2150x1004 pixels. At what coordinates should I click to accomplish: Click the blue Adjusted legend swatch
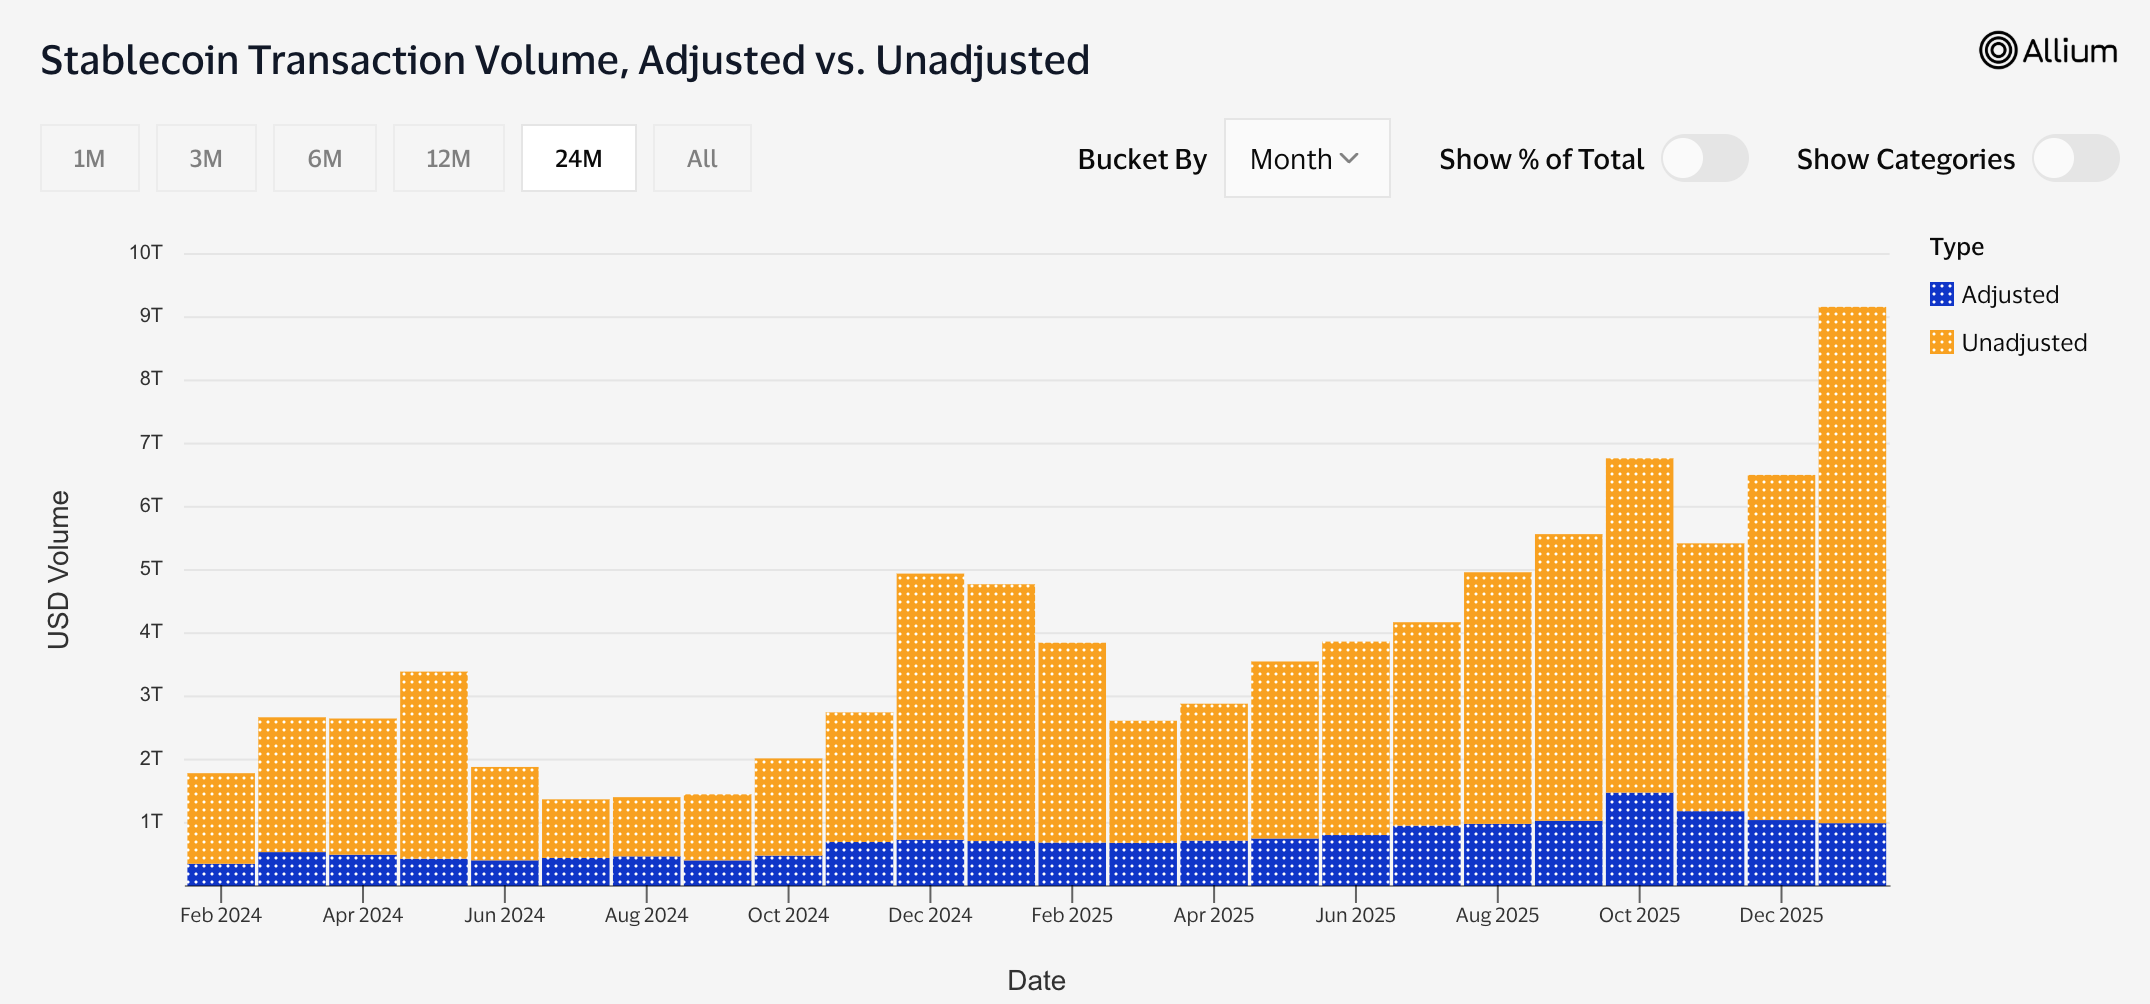point(1941,294)
